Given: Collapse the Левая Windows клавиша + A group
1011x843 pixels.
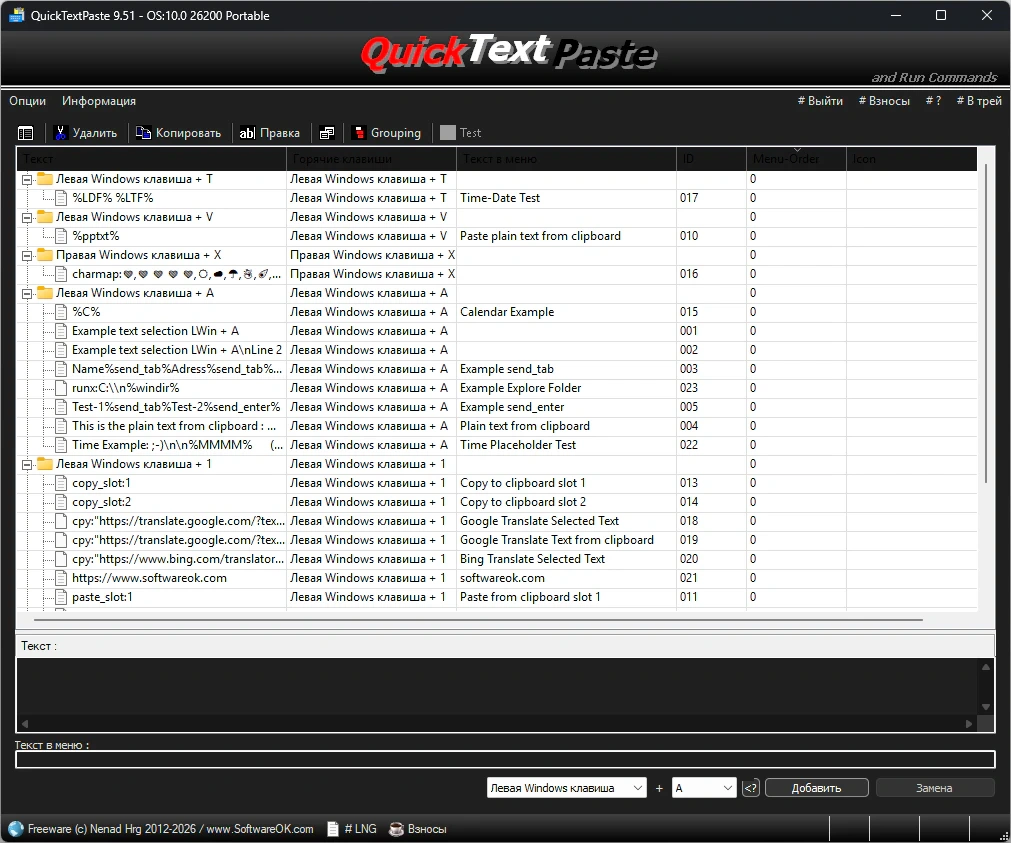Looking at the screenshot, I should coord(27,294).
